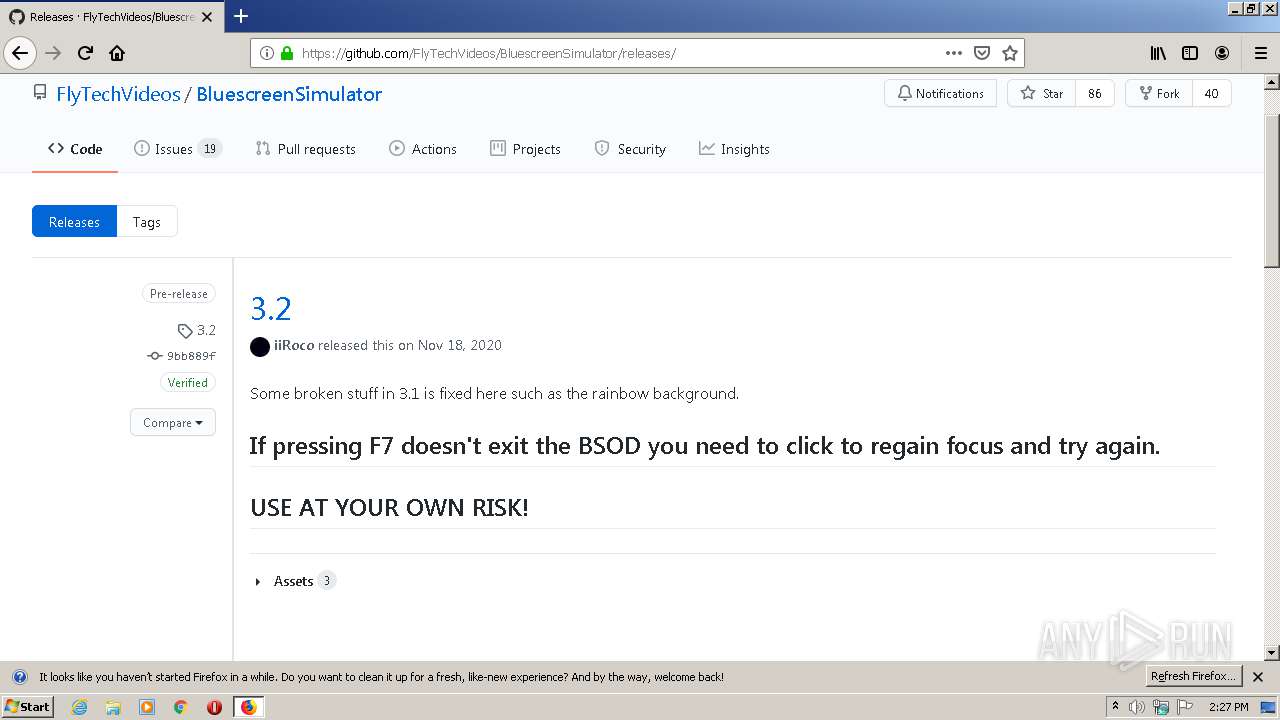Open the FlyTechVideos owner link
The height and width of the screenshot is (720, 1280).
click(118, 94)
